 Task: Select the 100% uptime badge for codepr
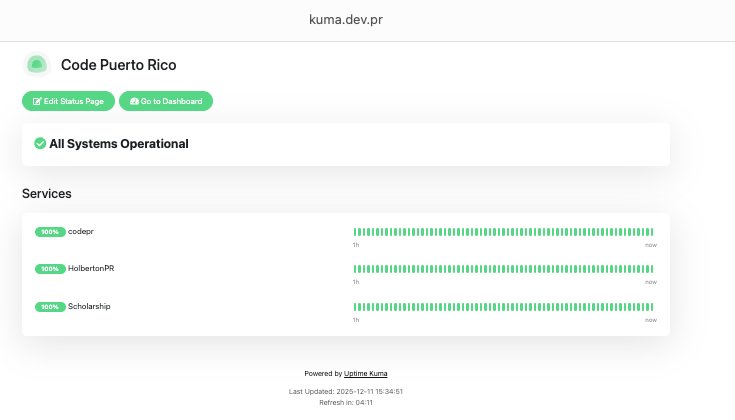click(x=50, y=232)
